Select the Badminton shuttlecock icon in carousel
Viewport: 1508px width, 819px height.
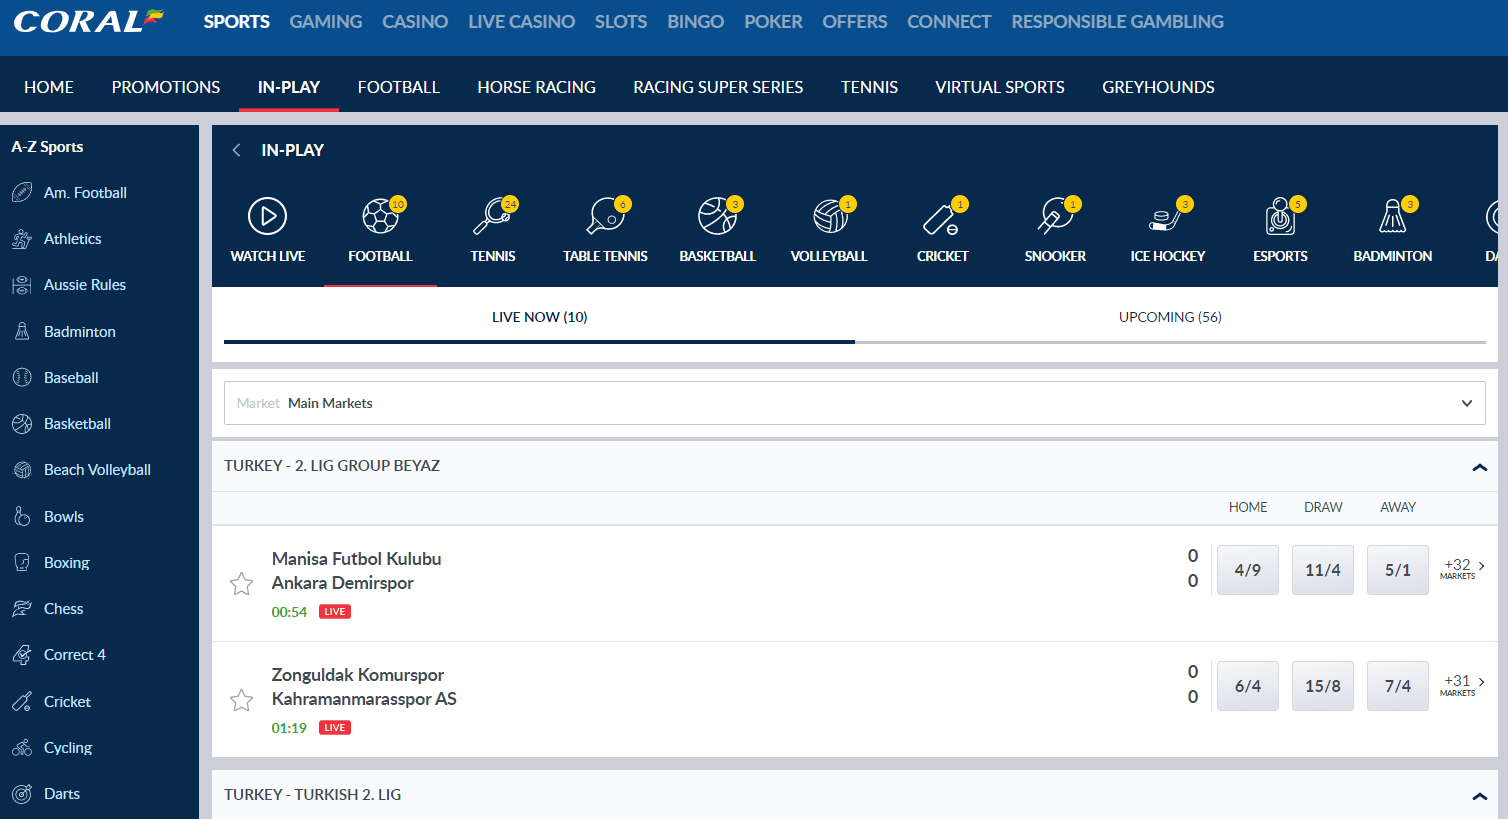(1392, 216)
